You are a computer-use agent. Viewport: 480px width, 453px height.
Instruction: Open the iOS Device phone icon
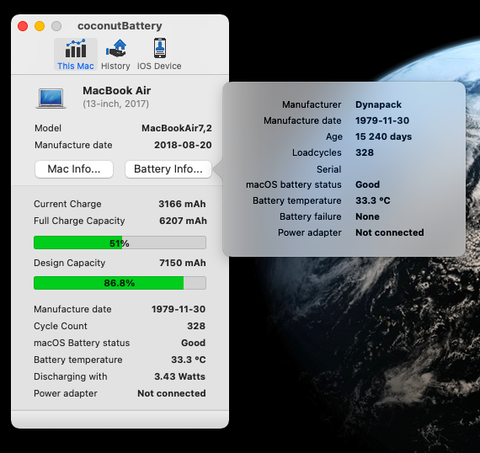point(160,48)
